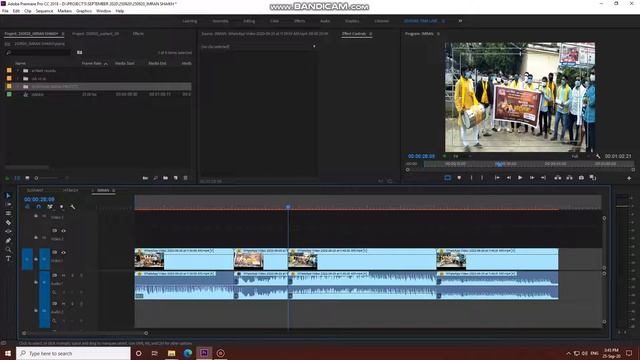Play the program monitor
Viewport: 640px width, 360px height.
click(520, 178)
